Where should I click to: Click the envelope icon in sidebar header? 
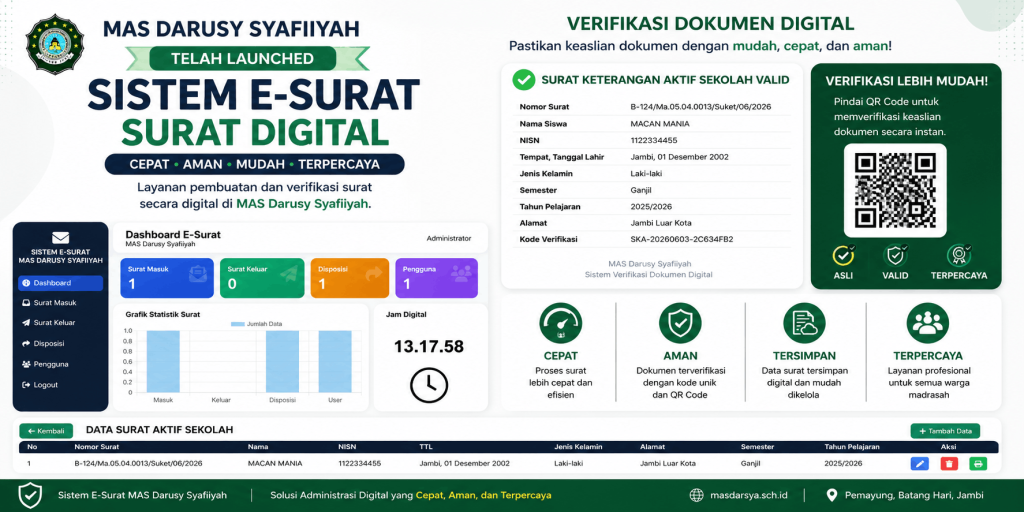coord(60,238)
